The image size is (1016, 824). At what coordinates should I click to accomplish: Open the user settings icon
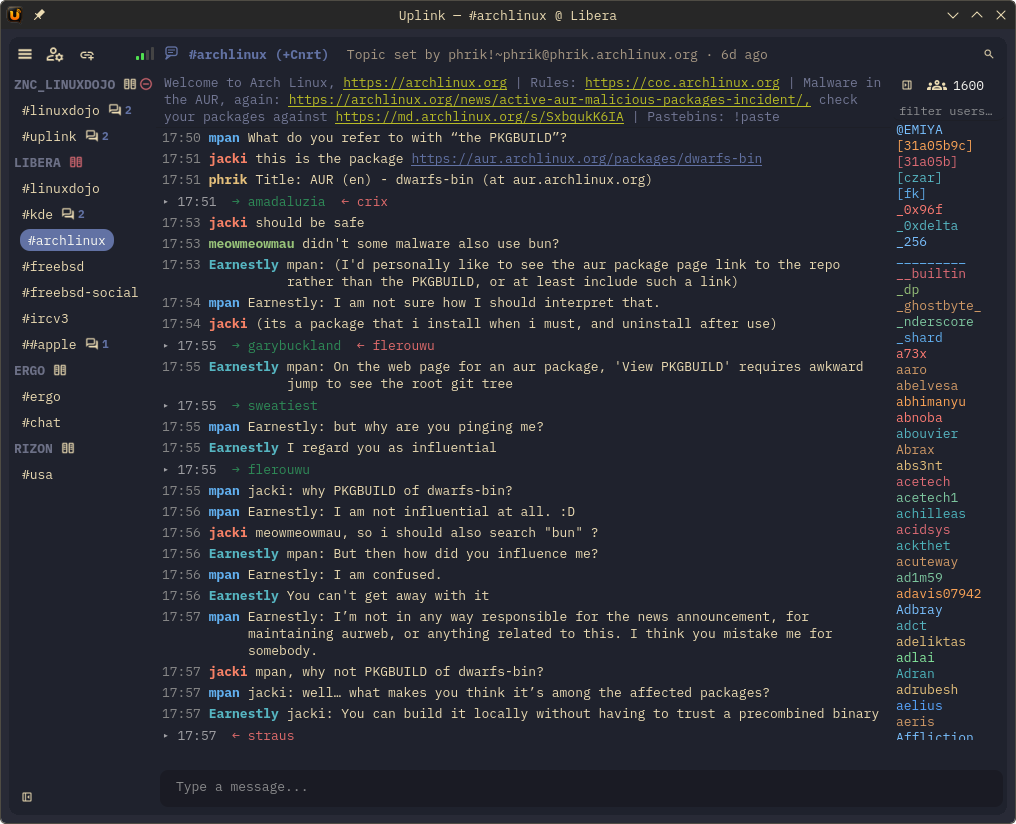click(x=55, y=54)
